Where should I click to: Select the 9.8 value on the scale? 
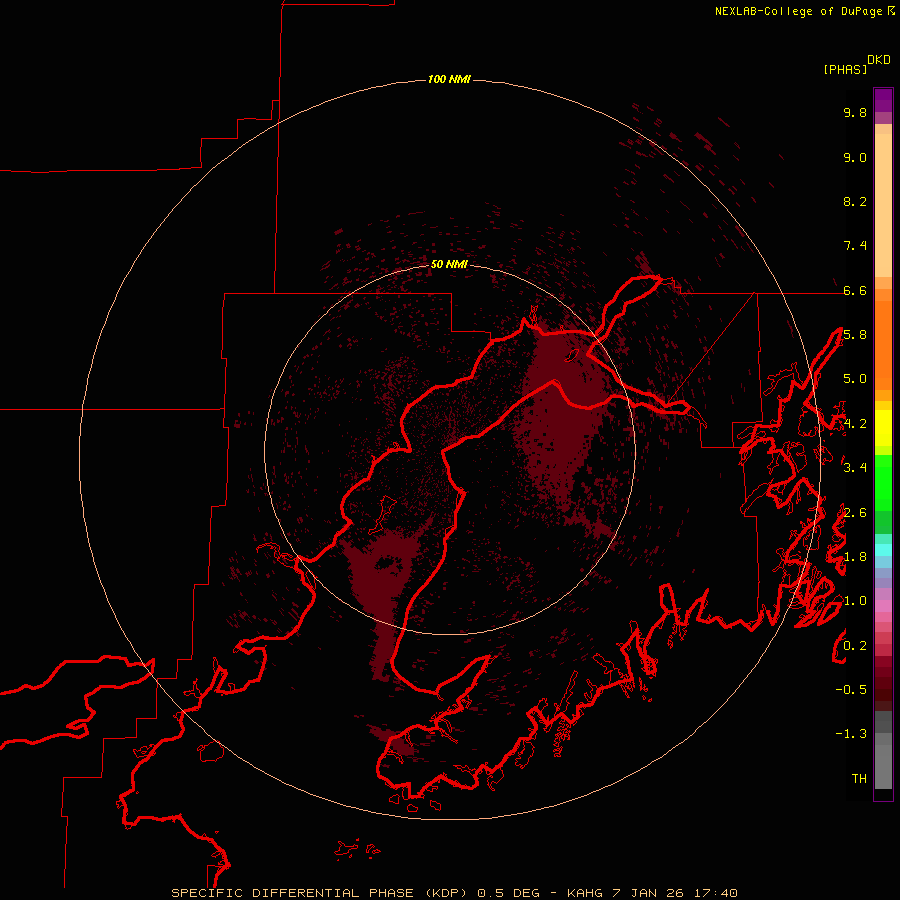[855, 112]
